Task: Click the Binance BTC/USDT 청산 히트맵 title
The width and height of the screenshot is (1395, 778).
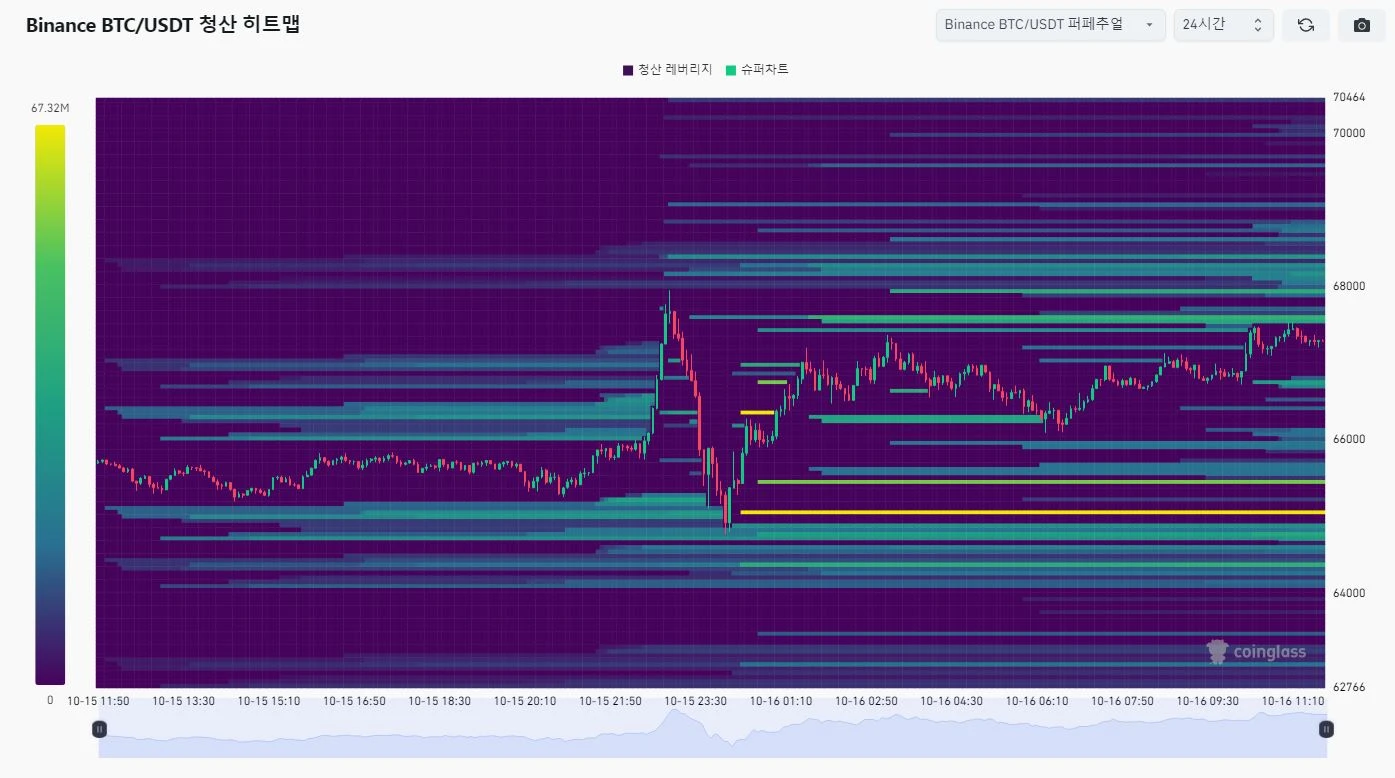Action: click(x=163, y=25)
